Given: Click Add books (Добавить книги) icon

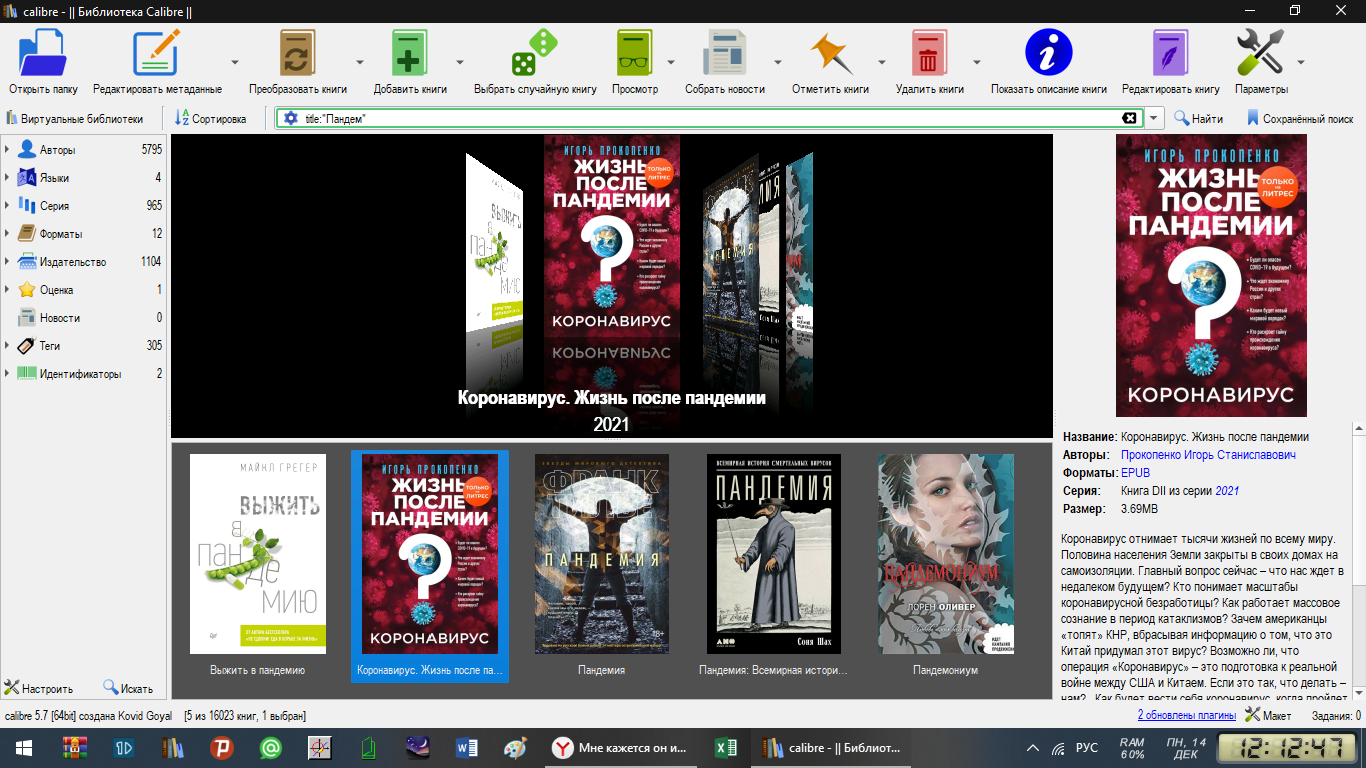Looking at the screenshot, I should [x=410, y=52].
